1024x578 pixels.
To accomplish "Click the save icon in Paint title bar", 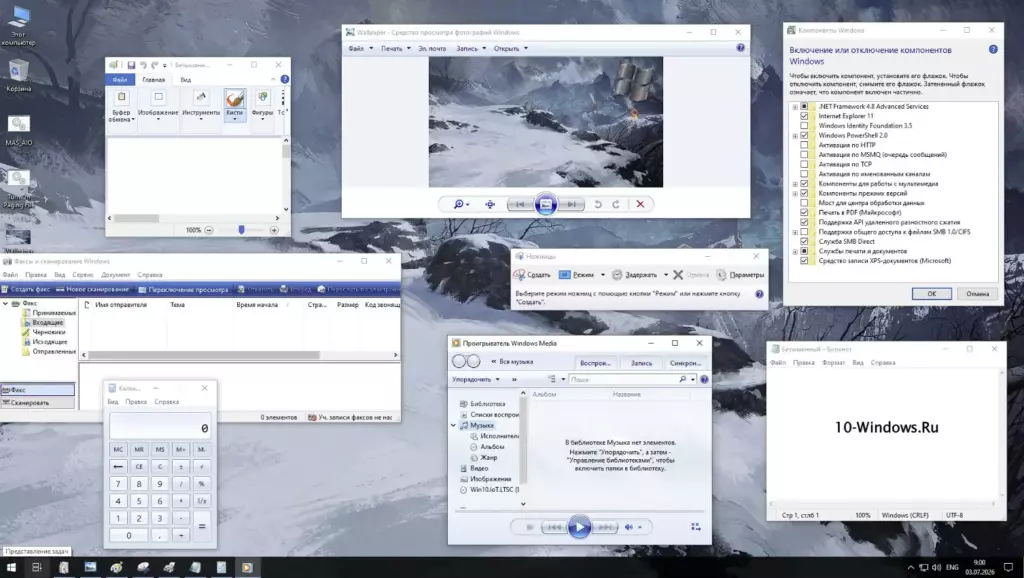I will pos(131,65).
